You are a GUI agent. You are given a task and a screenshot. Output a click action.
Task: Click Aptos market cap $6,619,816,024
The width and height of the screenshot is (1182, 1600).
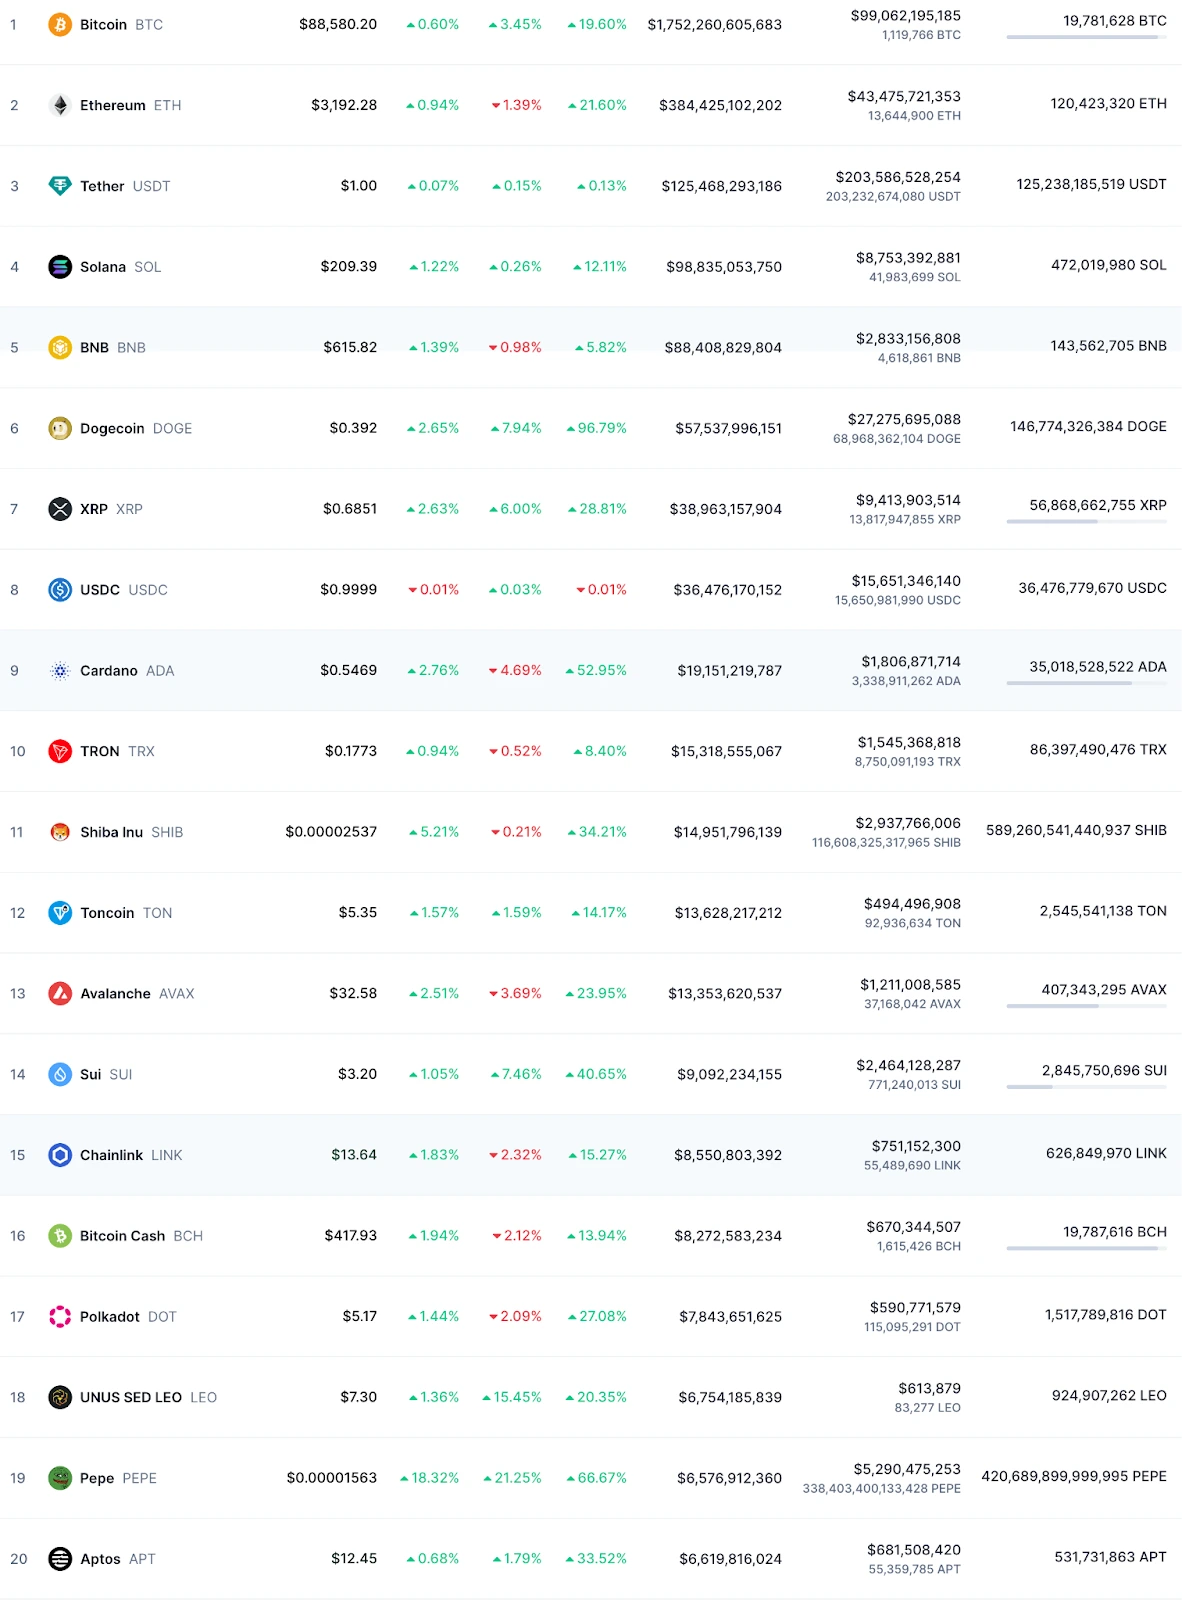[731, 1559]
